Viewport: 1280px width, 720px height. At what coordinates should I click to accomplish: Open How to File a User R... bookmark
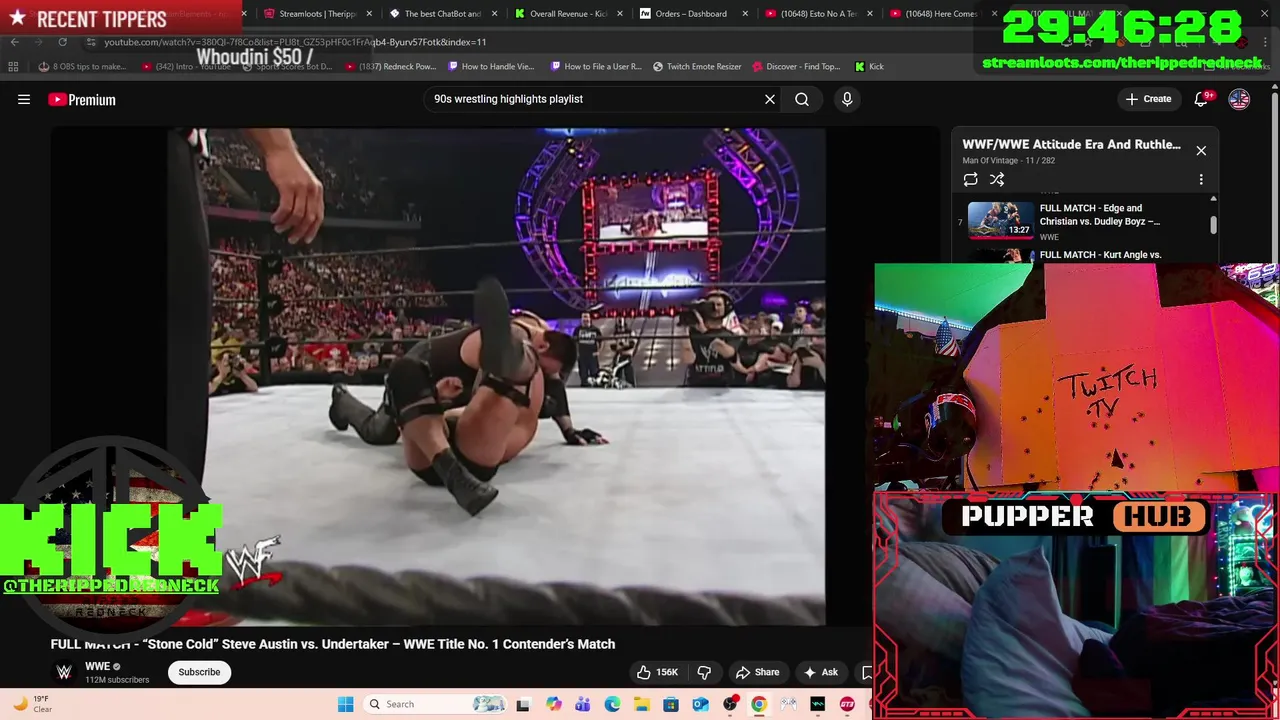point(595,67)
